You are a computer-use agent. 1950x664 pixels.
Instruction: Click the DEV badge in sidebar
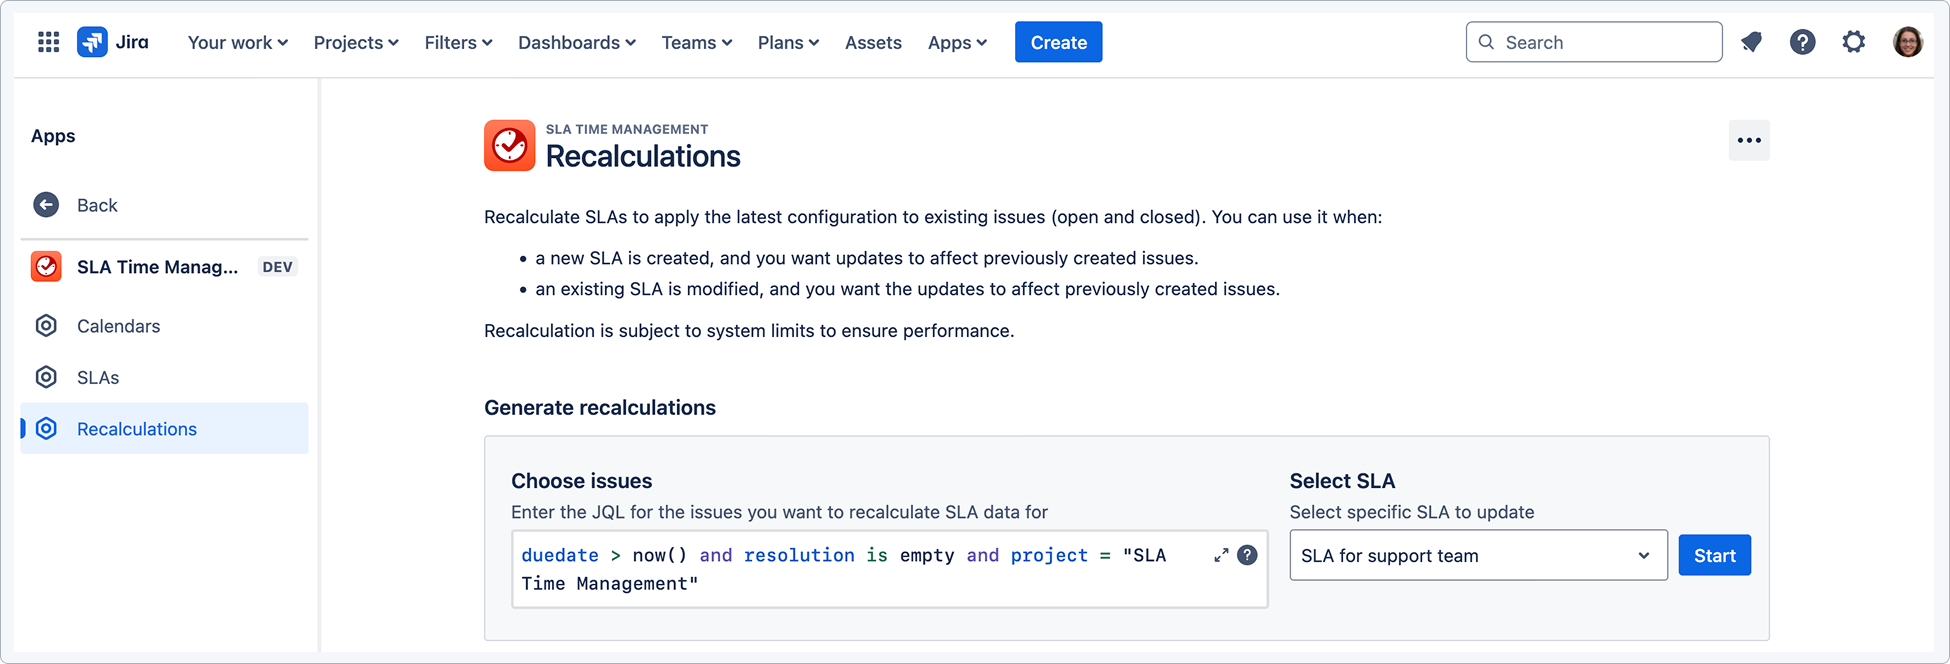click(x=277, y=267)
